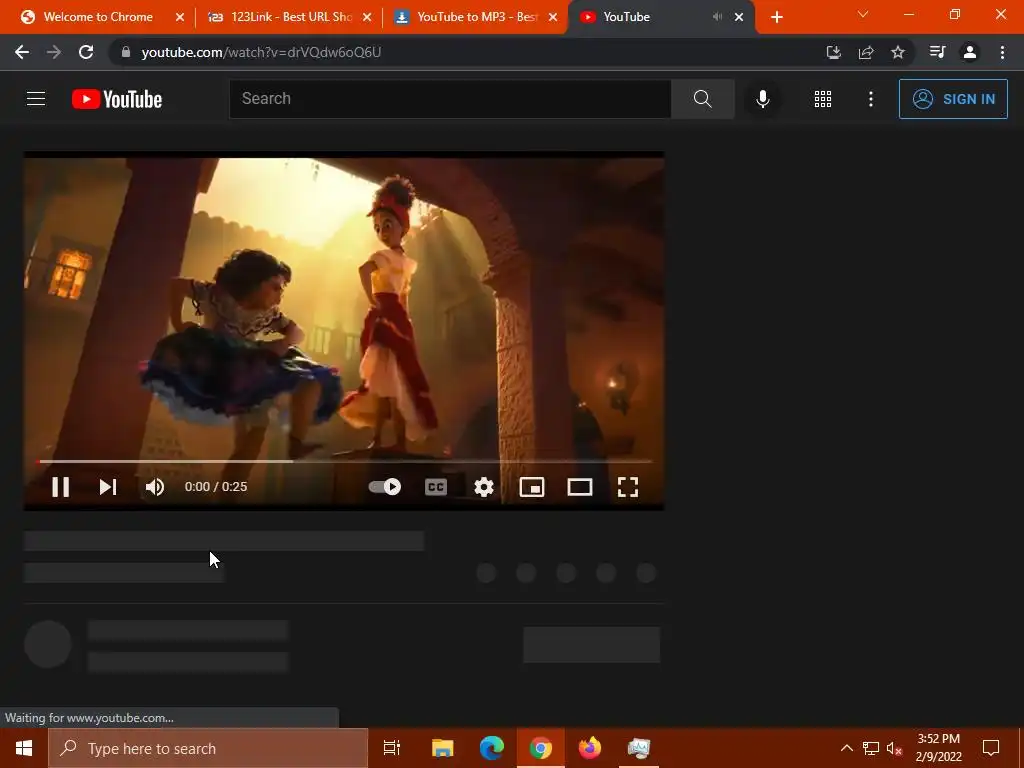Turn on closed captions (CC)

tap(436, 487)
